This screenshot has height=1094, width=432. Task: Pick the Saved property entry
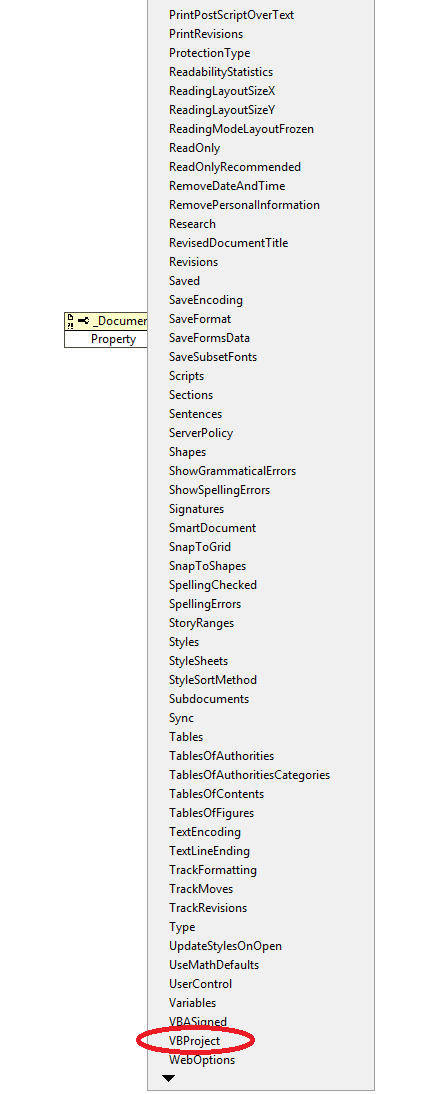point(184,280)
